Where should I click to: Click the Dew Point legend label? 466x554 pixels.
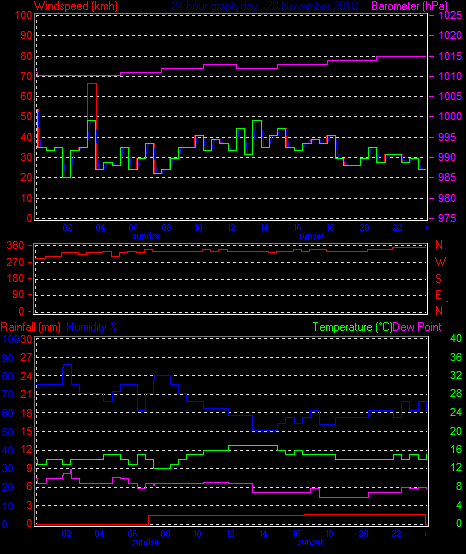coord(417,327)
